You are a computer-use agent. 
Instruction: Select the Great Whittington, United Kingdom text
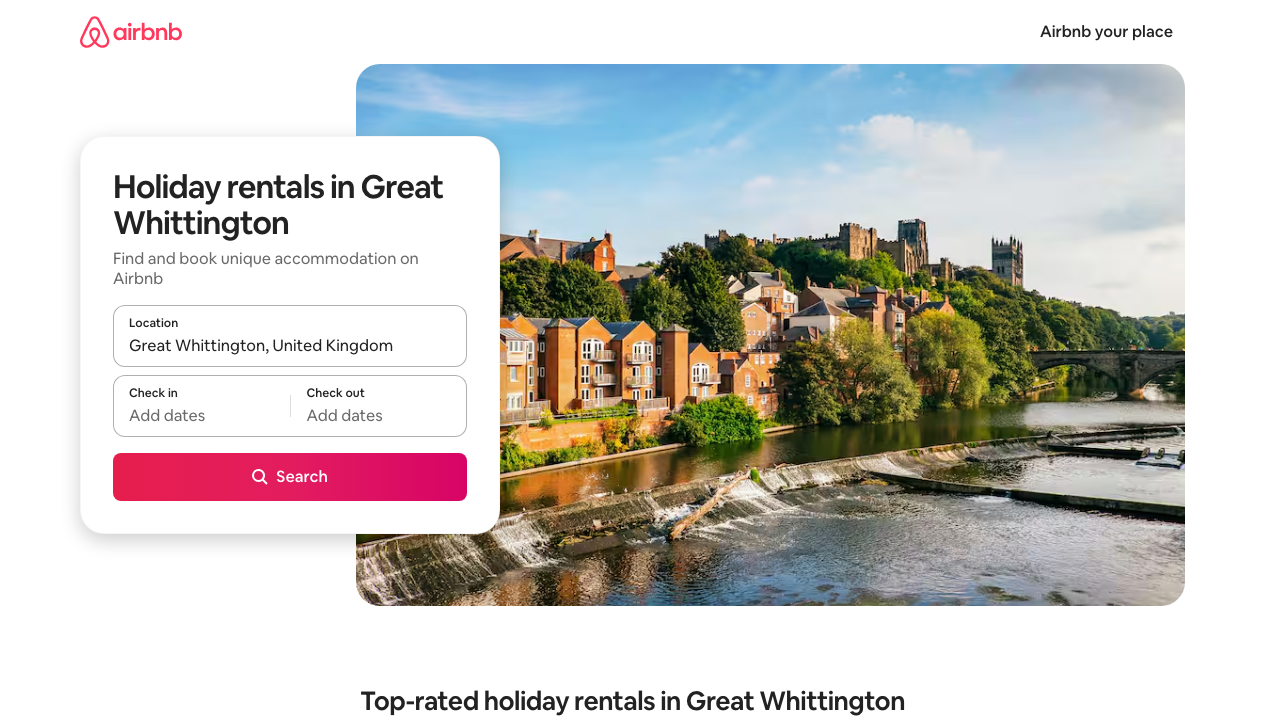(x=261, y=346)
